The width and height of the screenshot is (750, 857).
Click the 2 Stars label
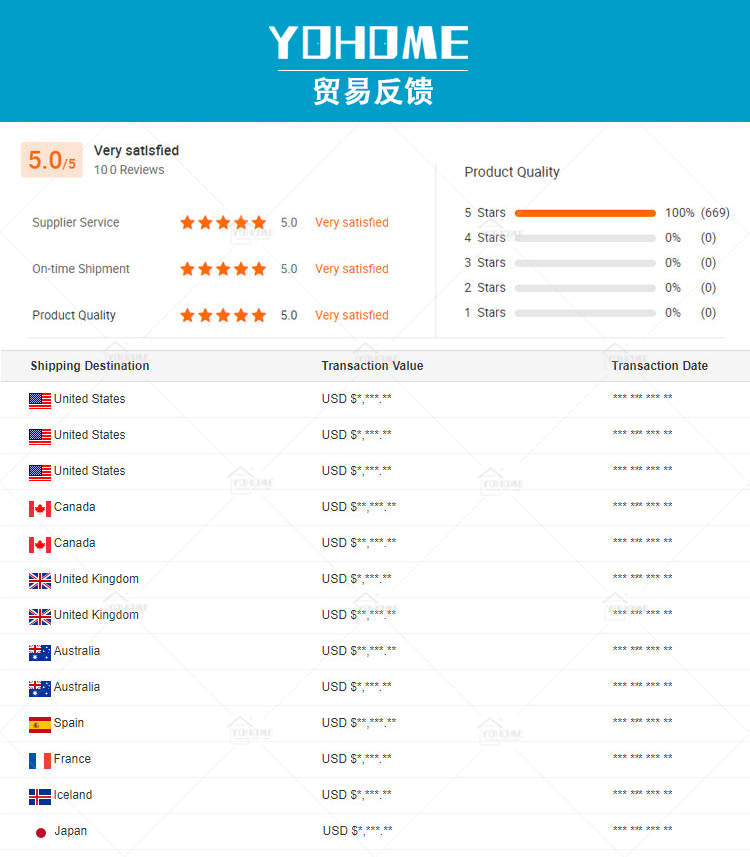click(x=485, y=287)
